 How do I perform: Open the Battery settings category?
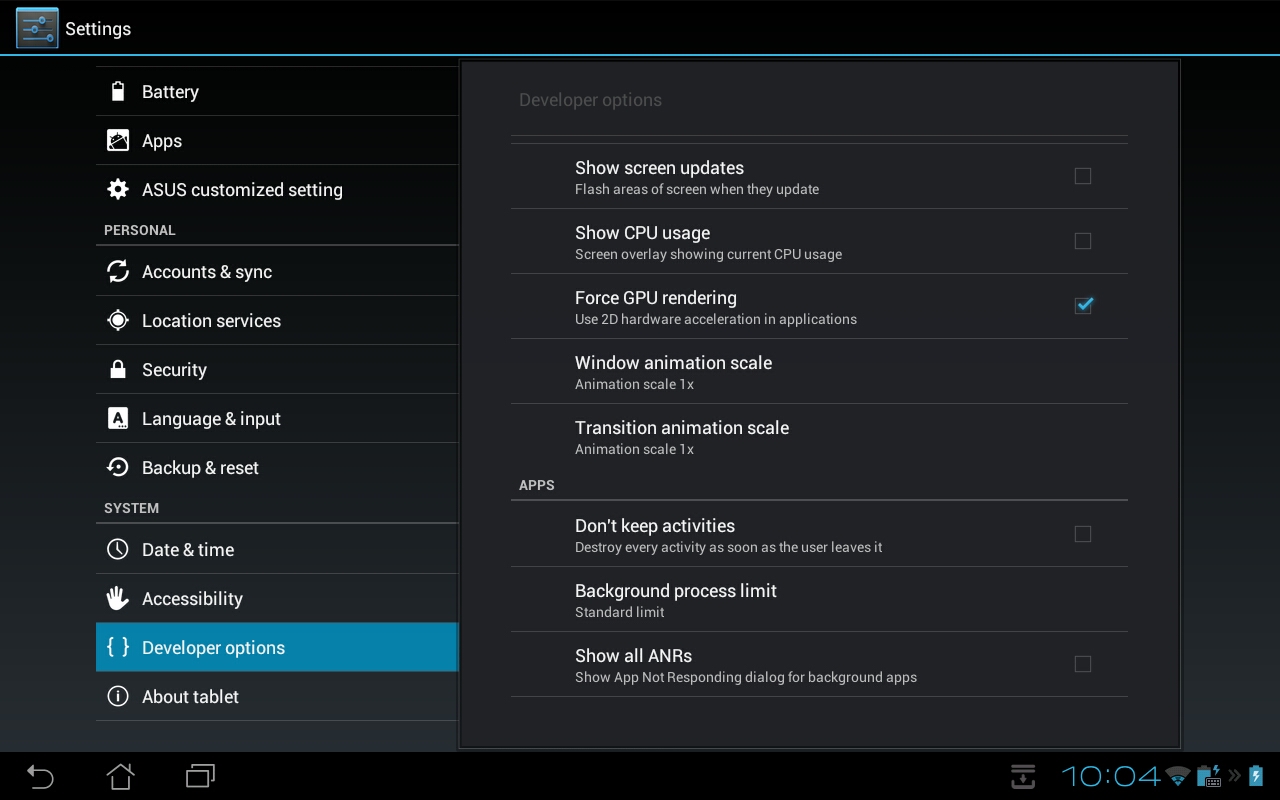277,91
